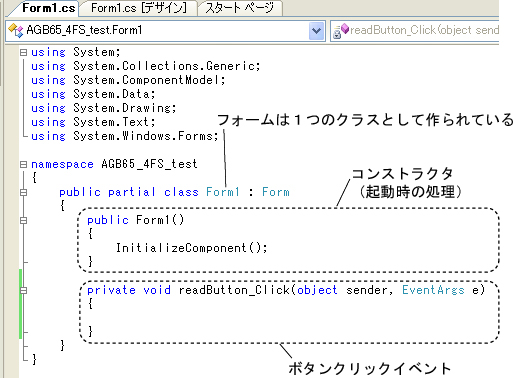This screenshot has width=515, height=378.
Task: Collapse the Form1 class outline region
Action: pyautogui.click(x=23, y=192)
